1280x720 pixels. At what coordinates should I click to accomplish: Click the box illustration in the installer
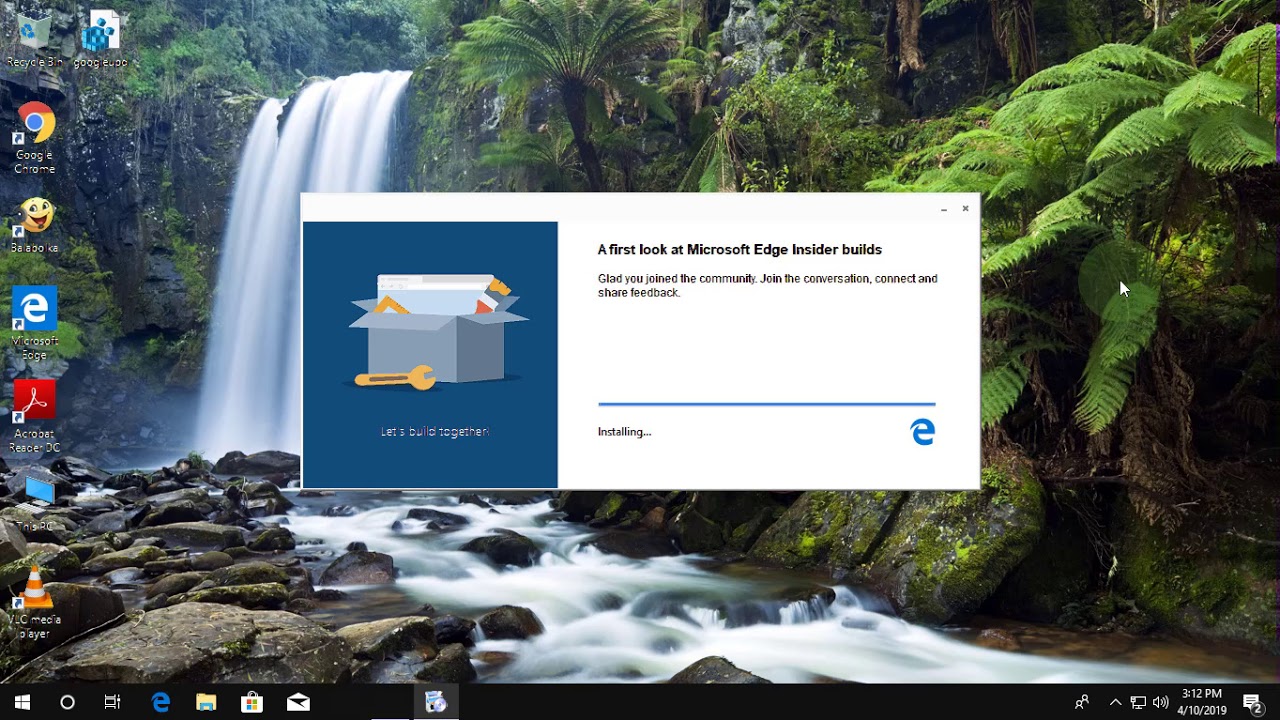(x=438, y=332)
